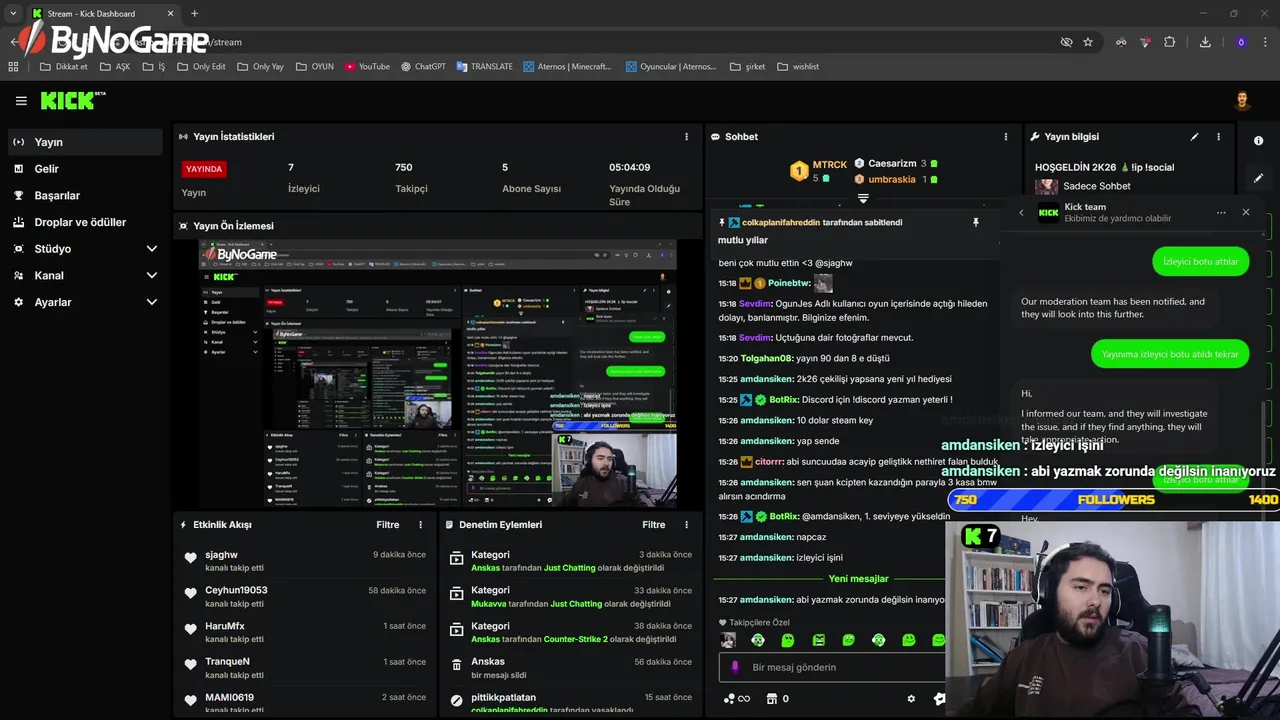This screenshot has height=720, width=1280.
Task: Click the HaruMfx follow event row
Action: (x=305, y=632)
